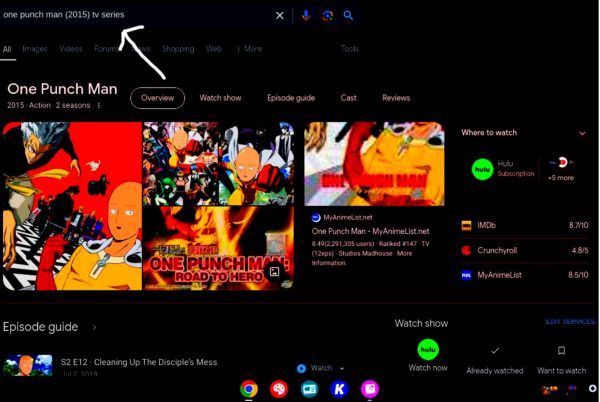Switch to Videos tab
Screen dimensions: 600x402
(71, 49)
